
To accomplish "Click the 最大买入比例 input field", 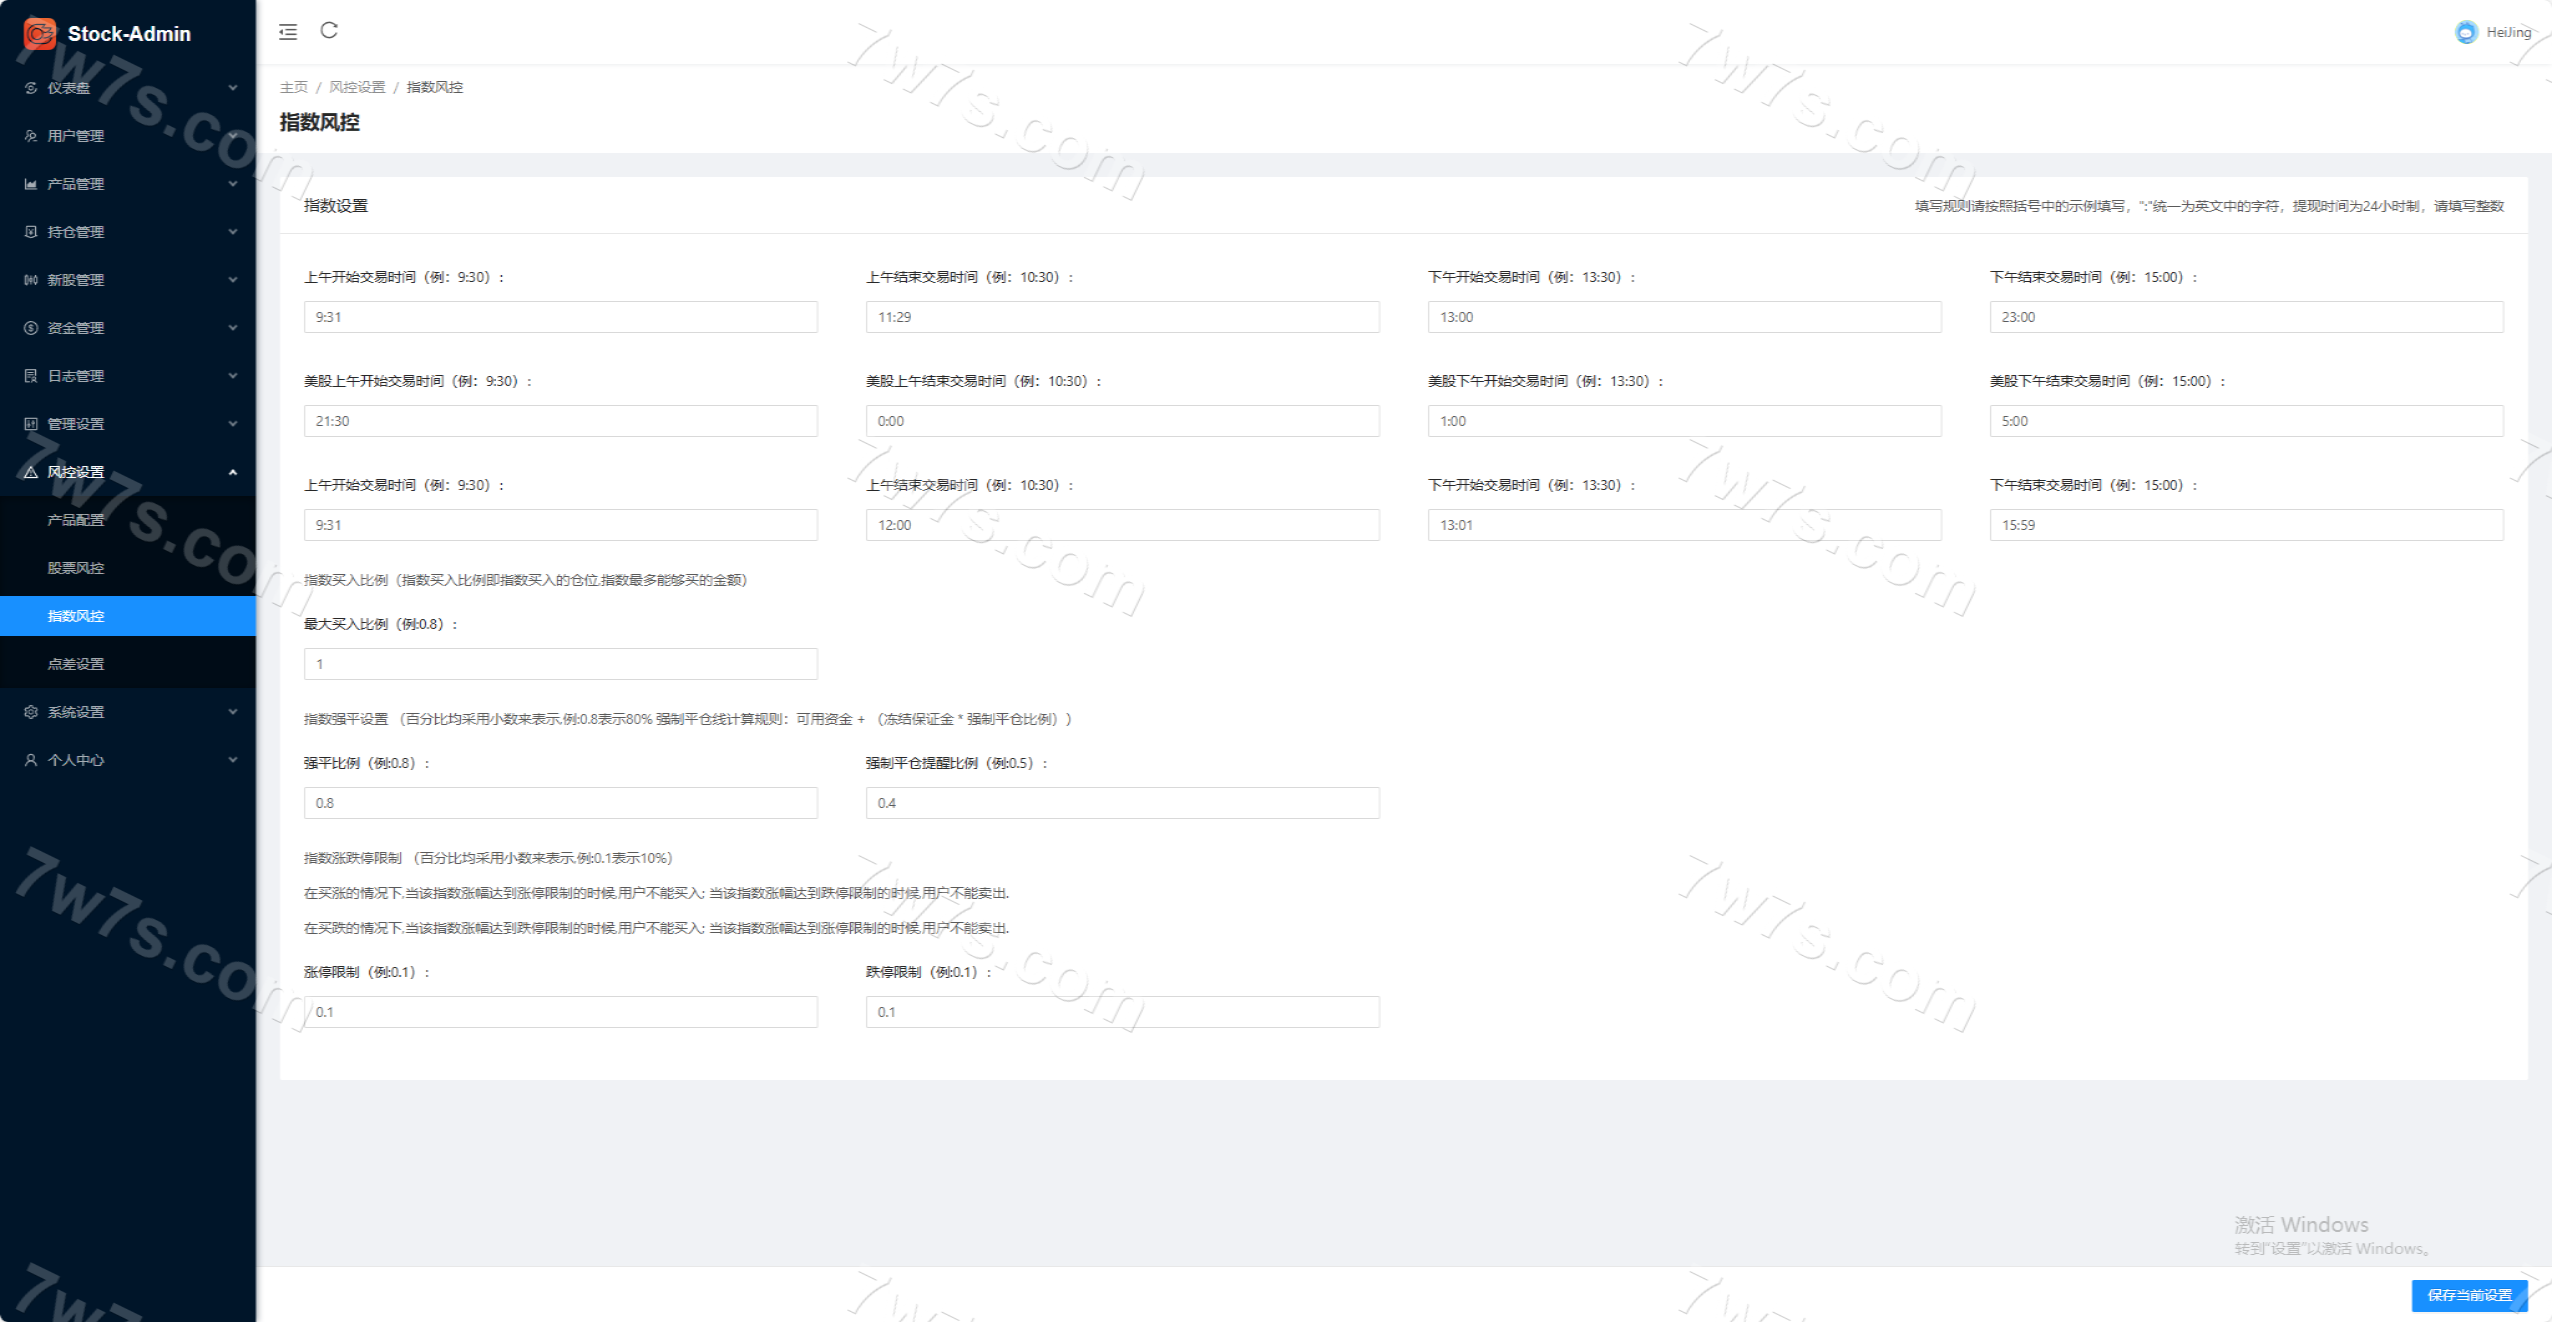I will (560, 664).
